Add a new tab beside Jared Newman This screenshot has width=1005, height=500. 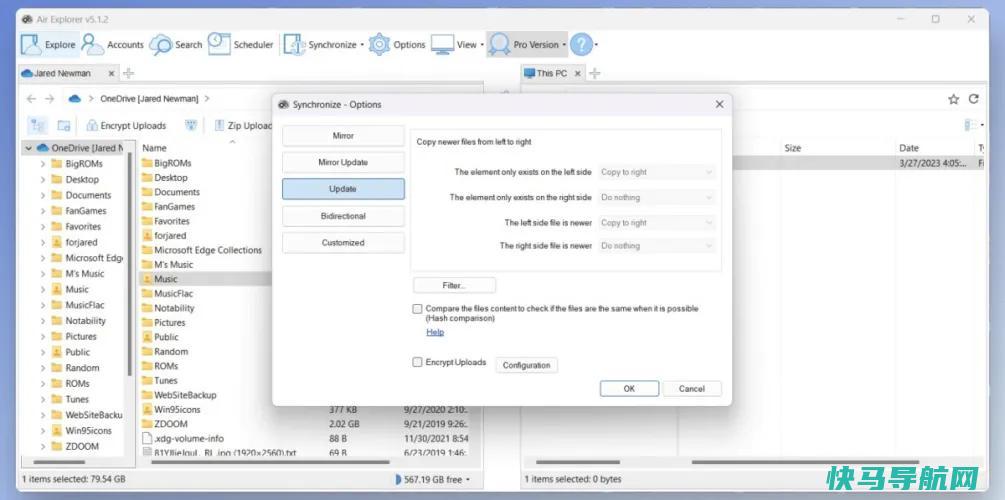point(128,73)
